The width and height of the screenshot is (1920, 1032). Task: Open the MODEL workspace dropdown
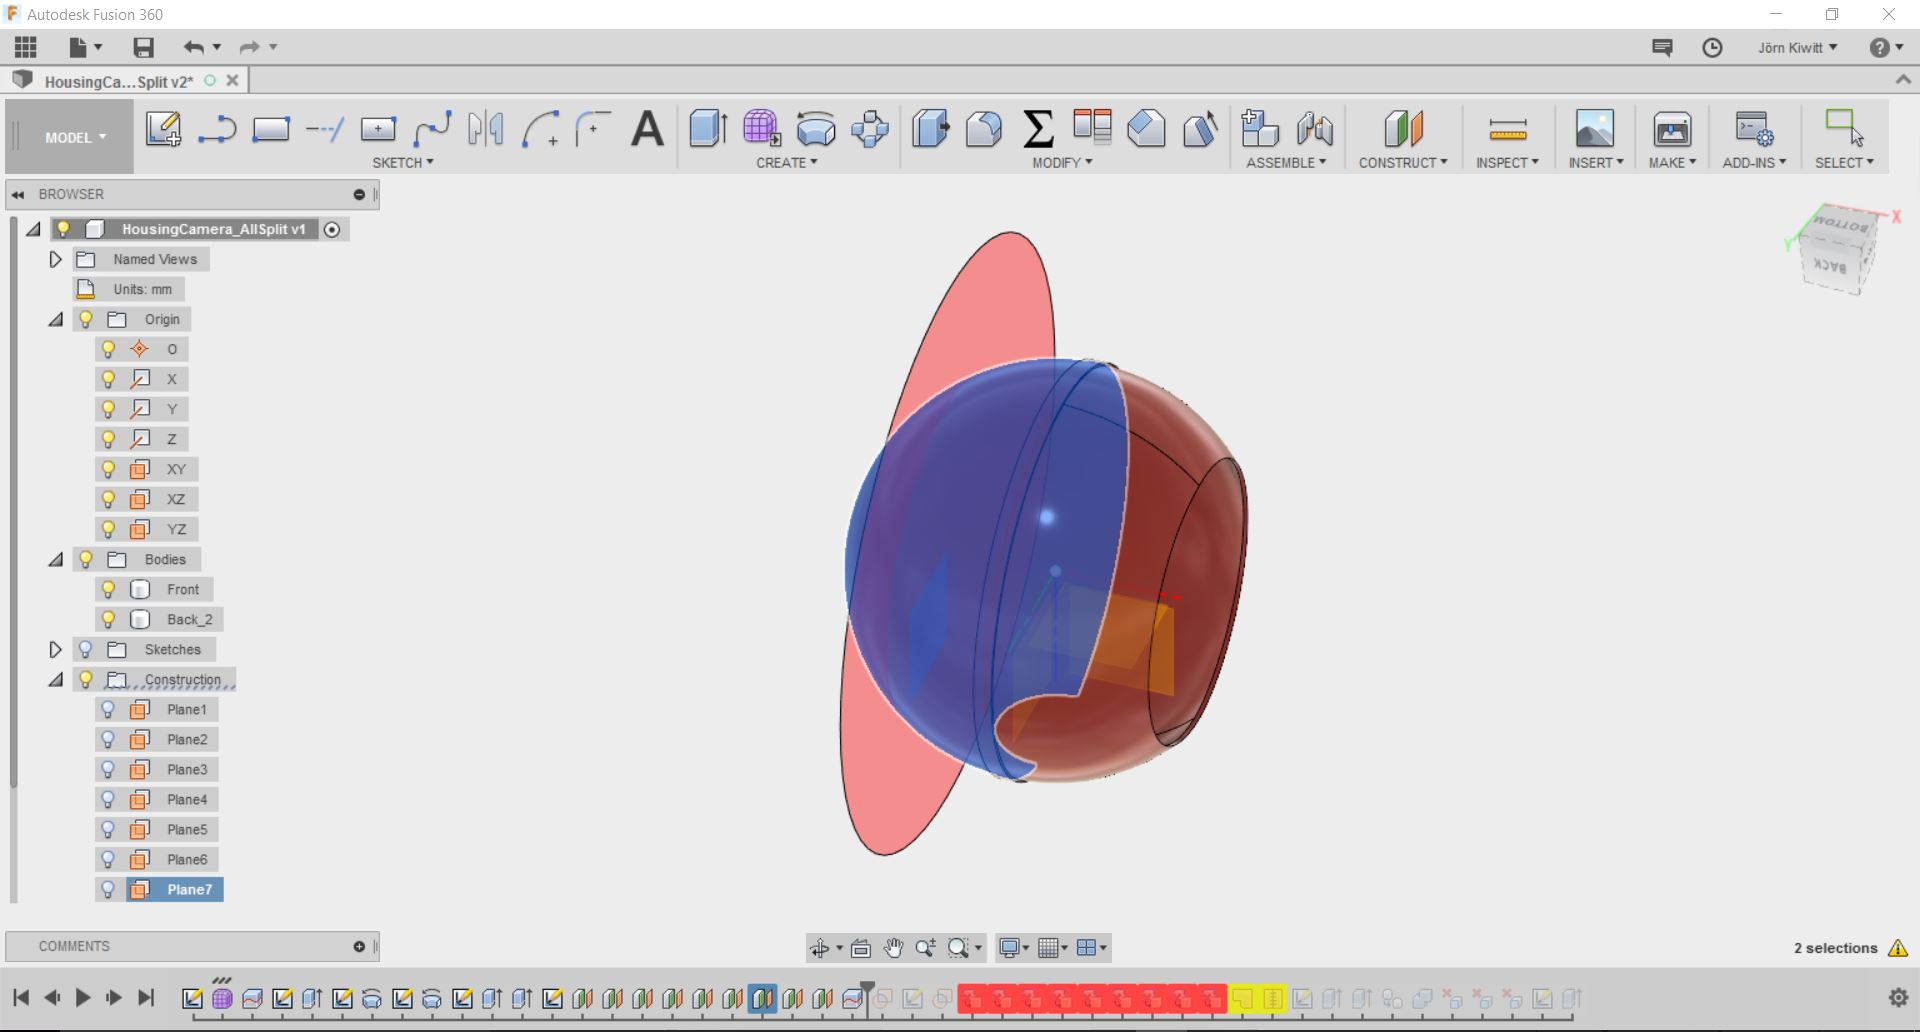click(x=75, y=137)
